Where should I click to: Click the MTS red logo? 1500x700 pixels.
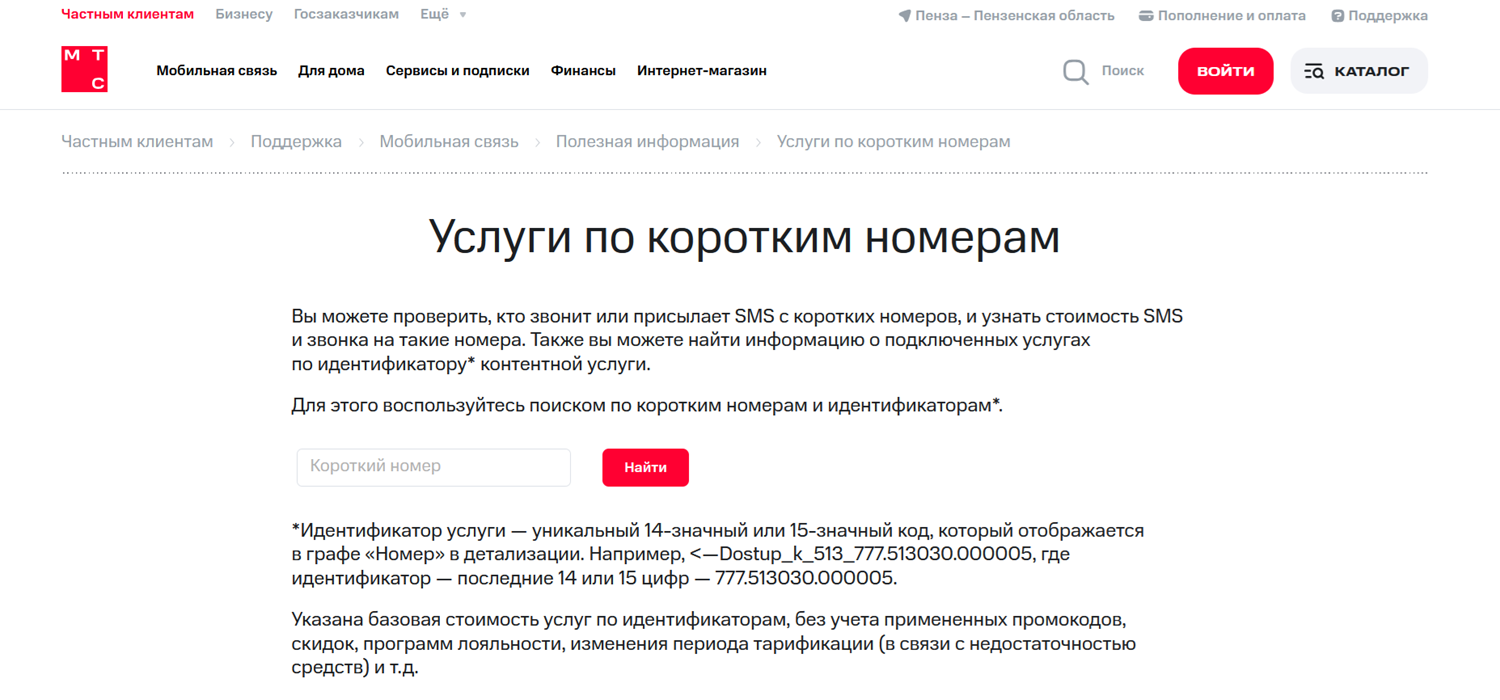(84, 69)
